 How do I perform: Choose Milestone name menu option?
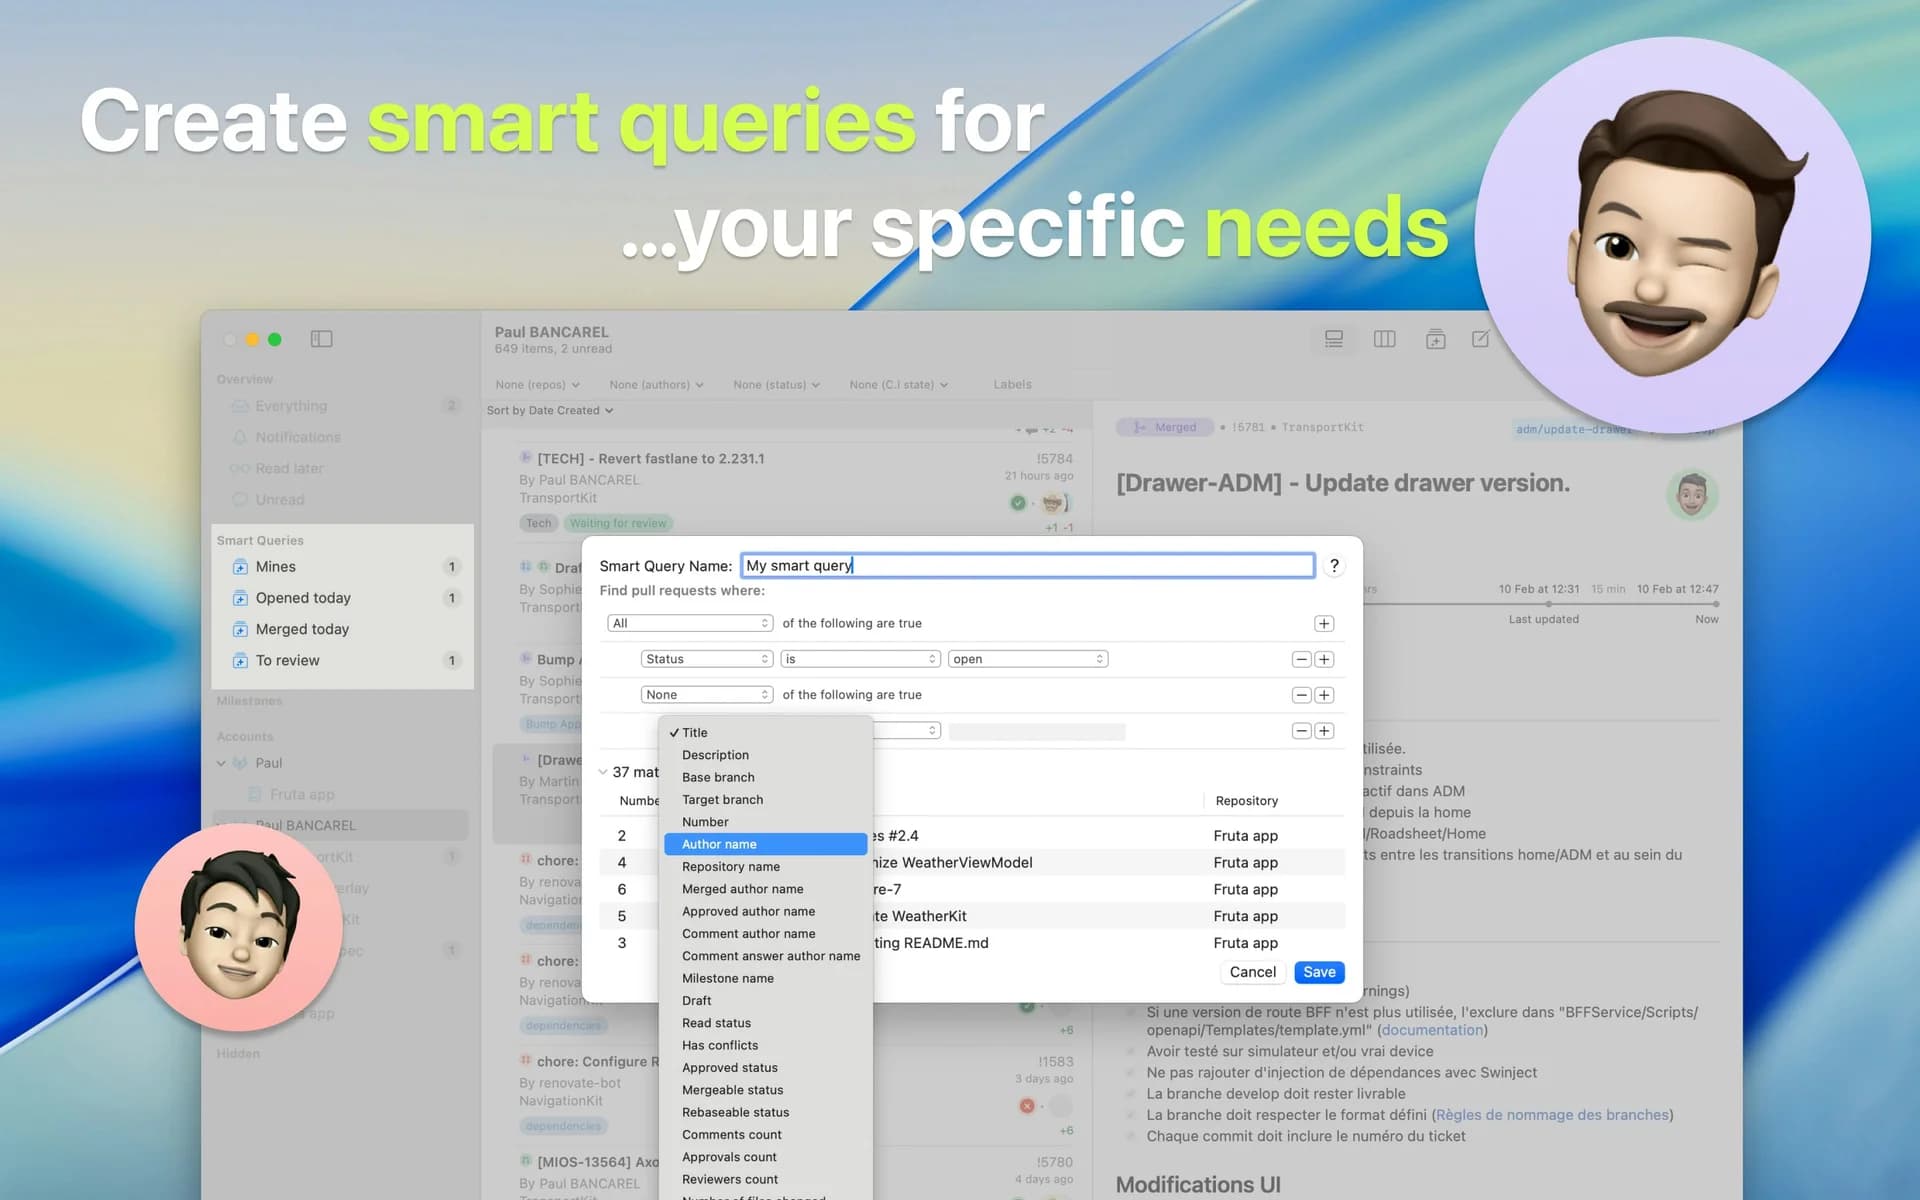pos(728,978)
